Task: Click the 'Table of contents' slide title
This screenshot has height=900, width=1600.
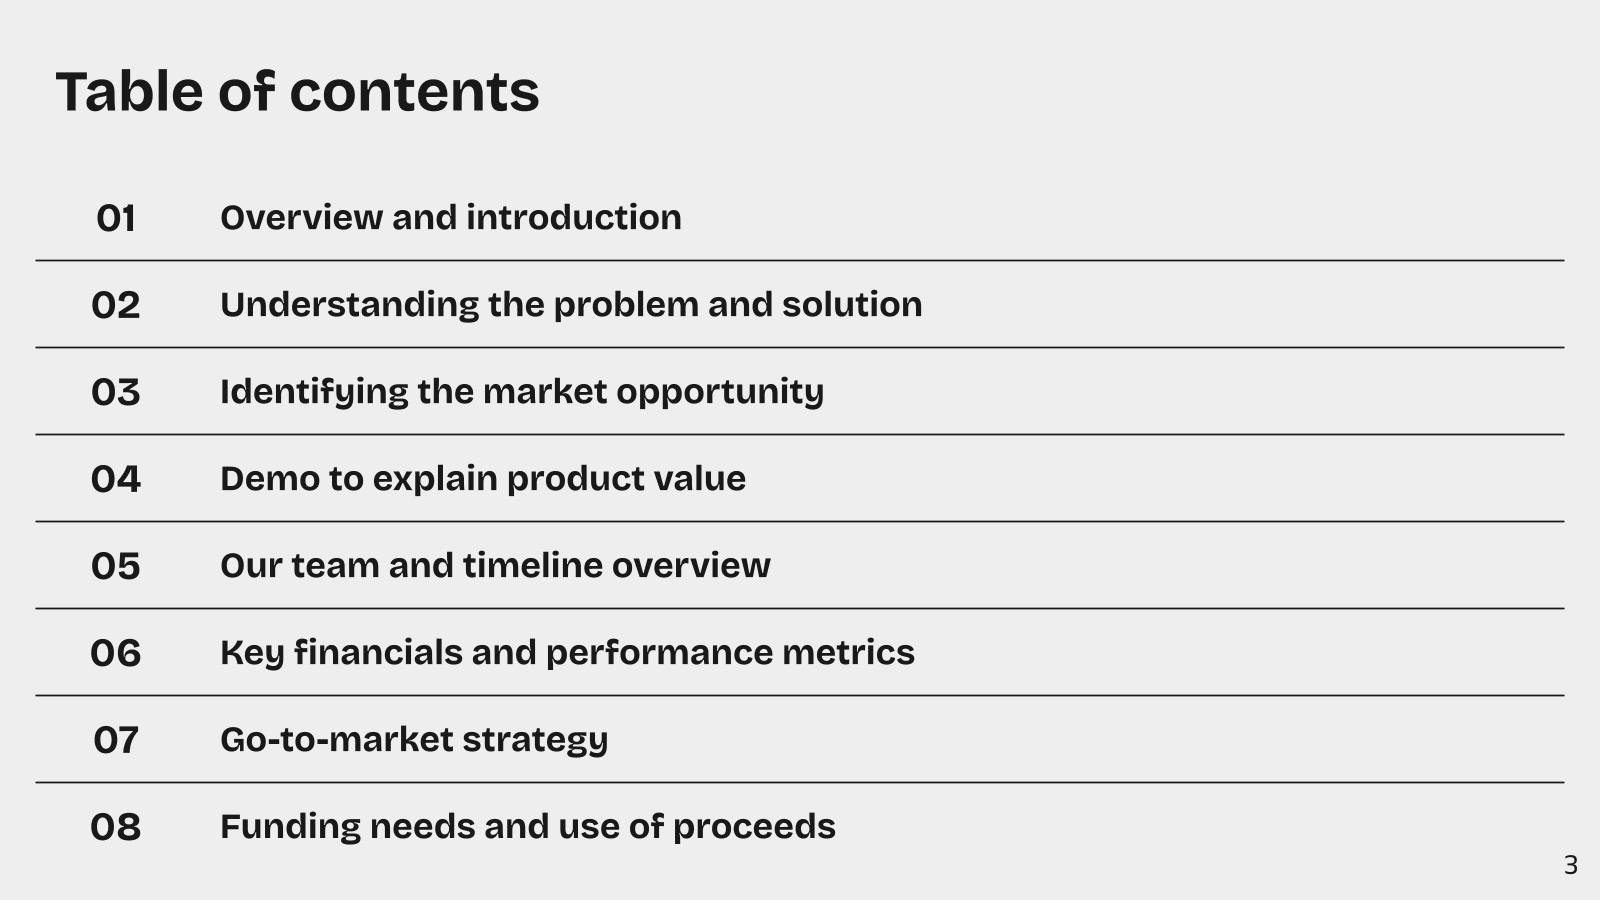Action: [x=297, y=91]
